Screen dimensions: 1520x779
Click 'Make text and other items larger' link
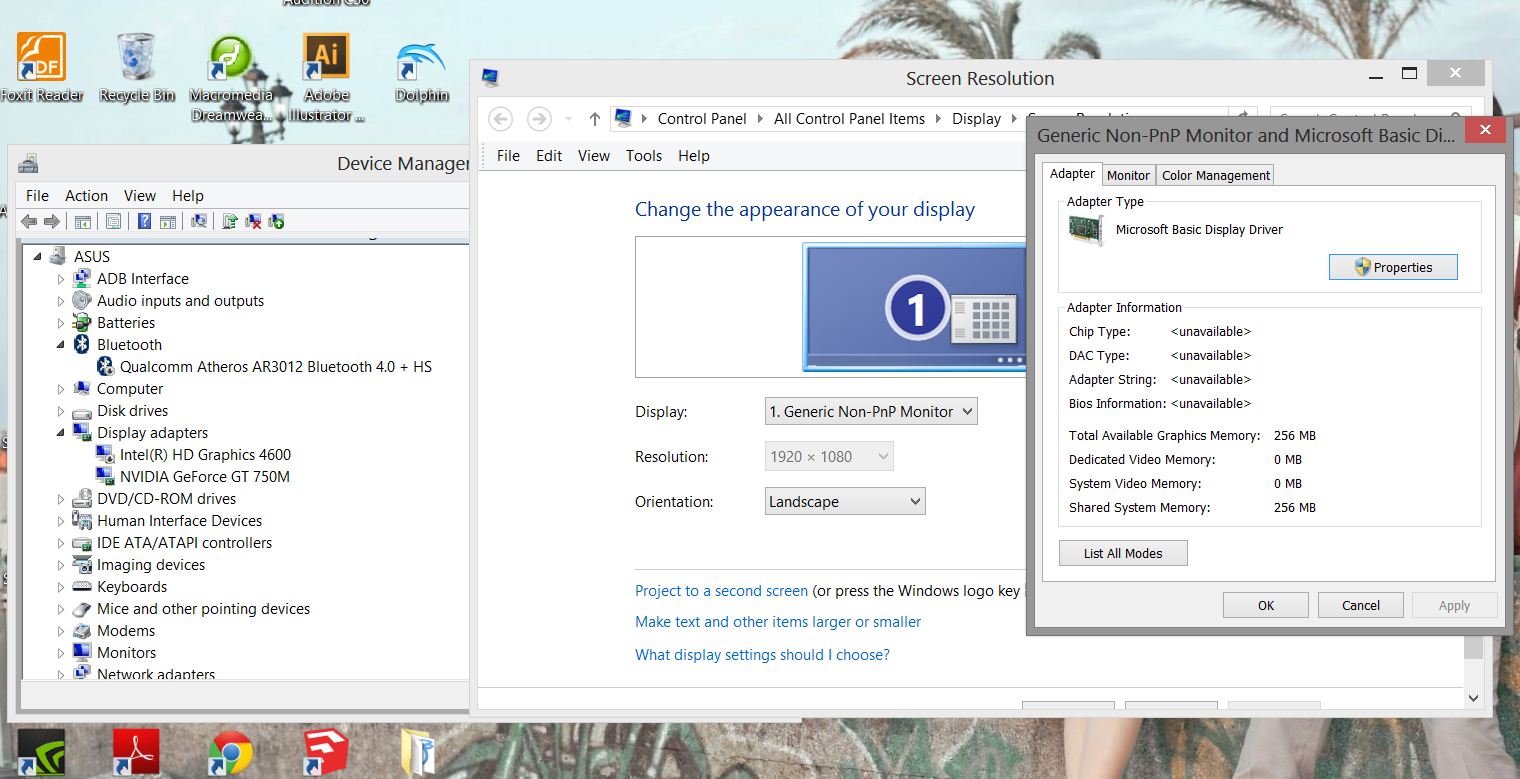coord(778,622)
